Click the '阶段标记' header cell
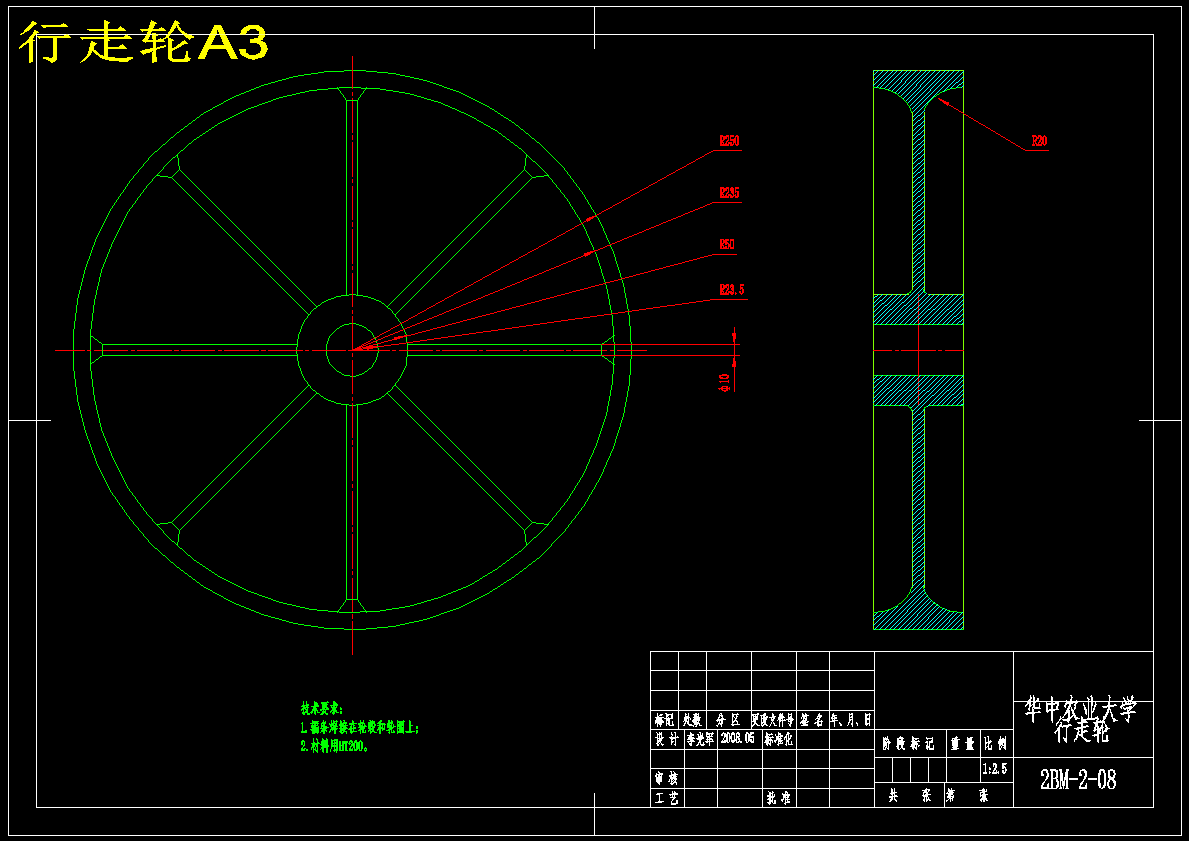This screenshot has height=841, width=1189. [908, 745]
